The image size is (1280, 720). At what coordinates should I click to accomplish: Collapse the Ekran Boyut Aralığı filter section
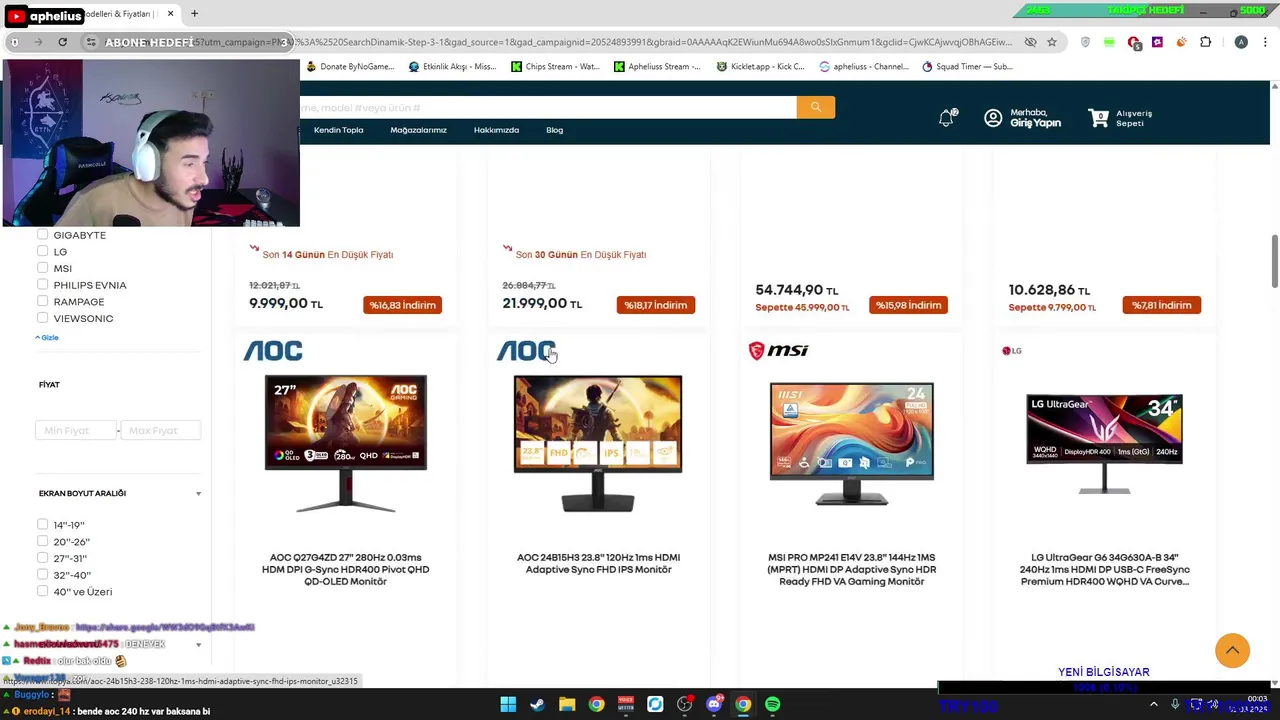pyautogui.click(x=198, y=493)
